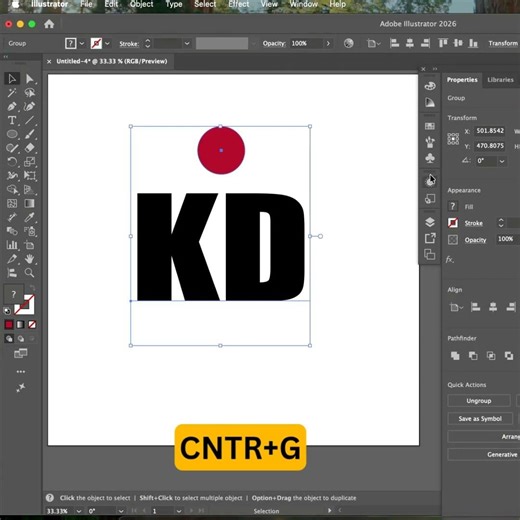Select the Eraser tool

pos(29,148)
